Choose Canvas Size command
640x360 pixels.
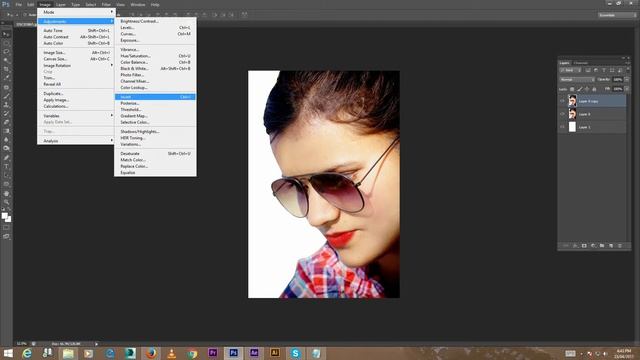pyautogui.click(x=76, y=59)
